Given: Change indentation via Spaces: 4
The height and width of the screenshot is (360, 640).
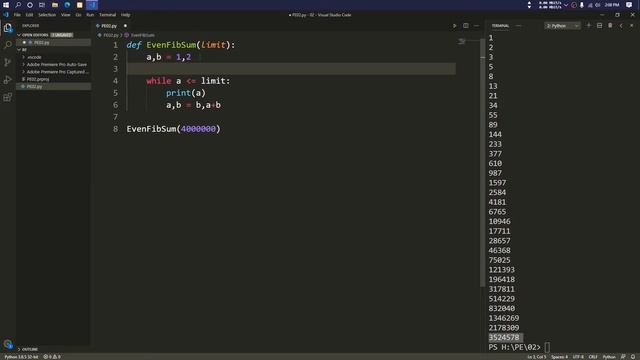Looking at the screenshot, I should coord(559,357).
